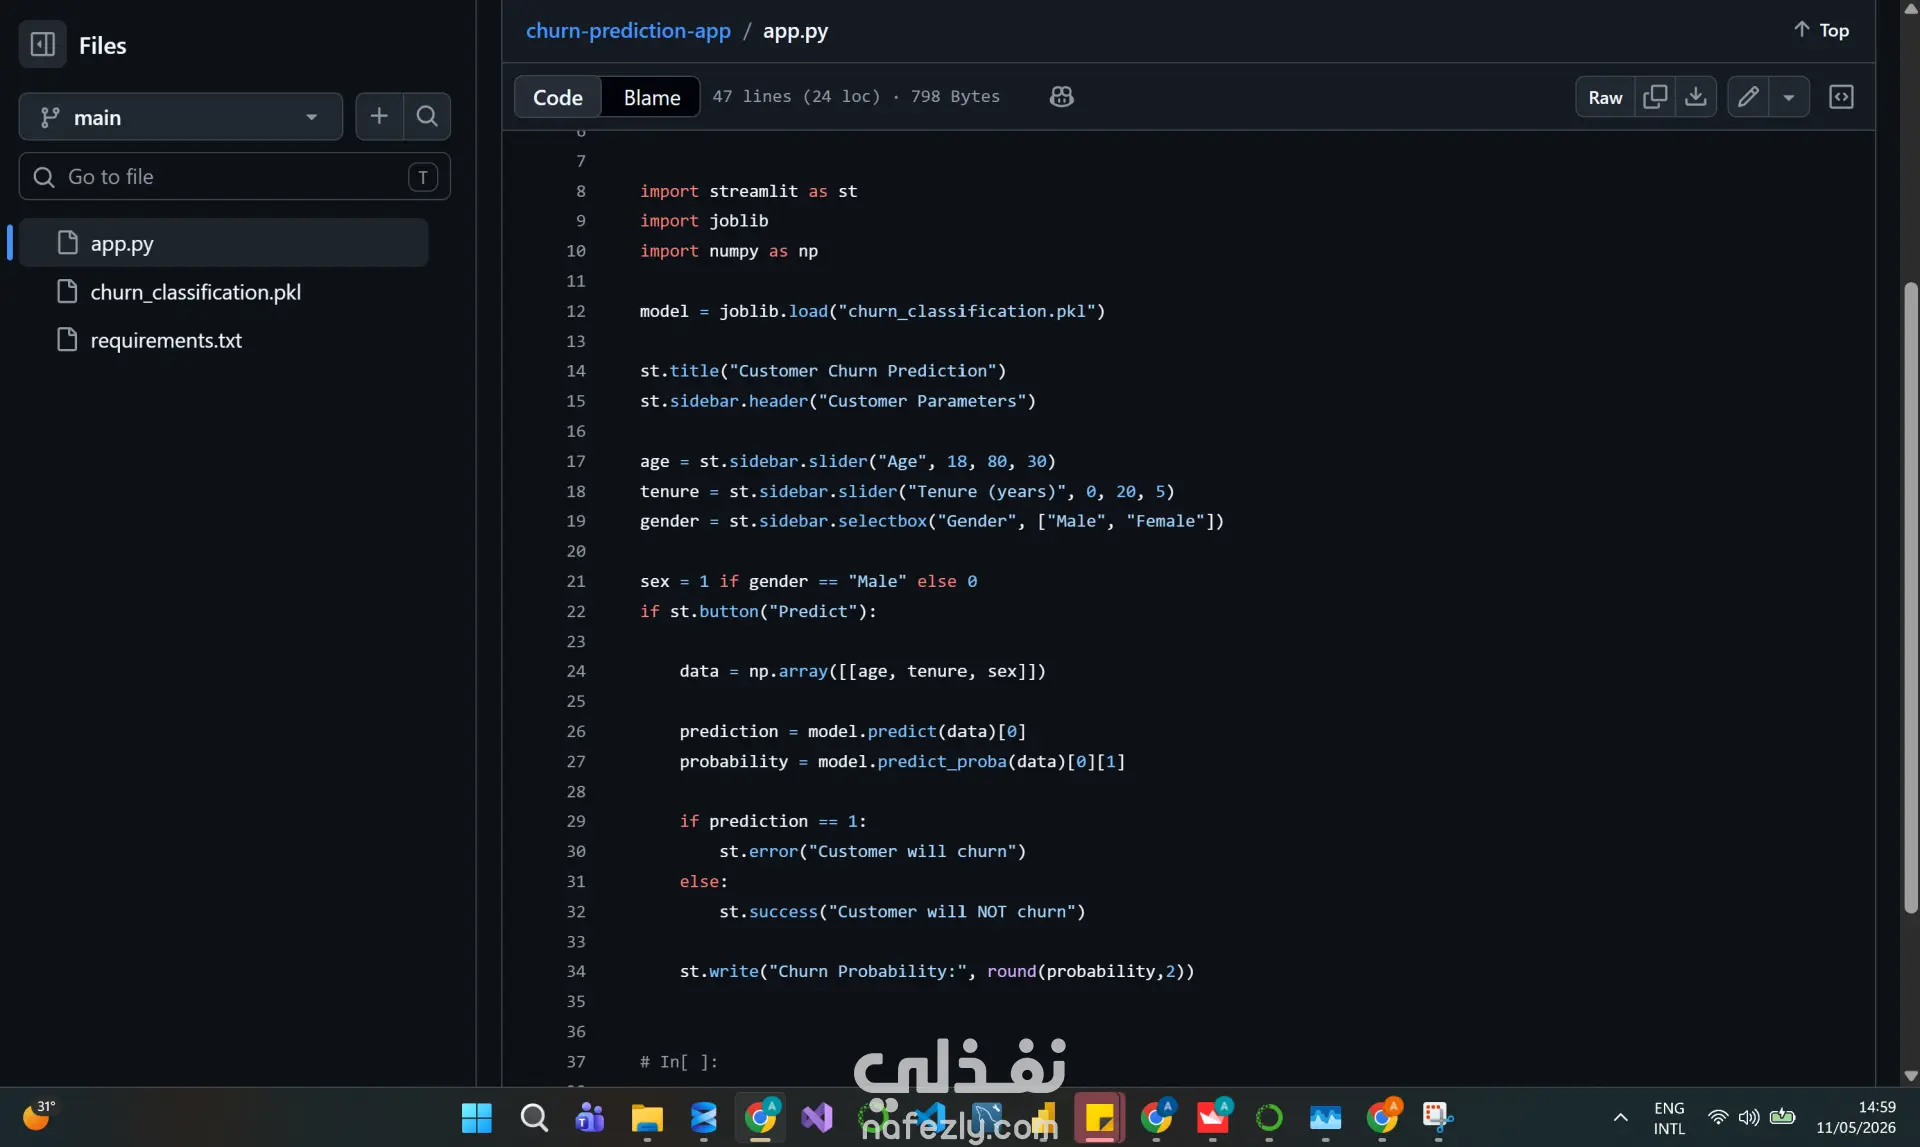The image size is (1920, 1147).
Task: Edit this file with the pencil icon
Action: click(1748, 97)
